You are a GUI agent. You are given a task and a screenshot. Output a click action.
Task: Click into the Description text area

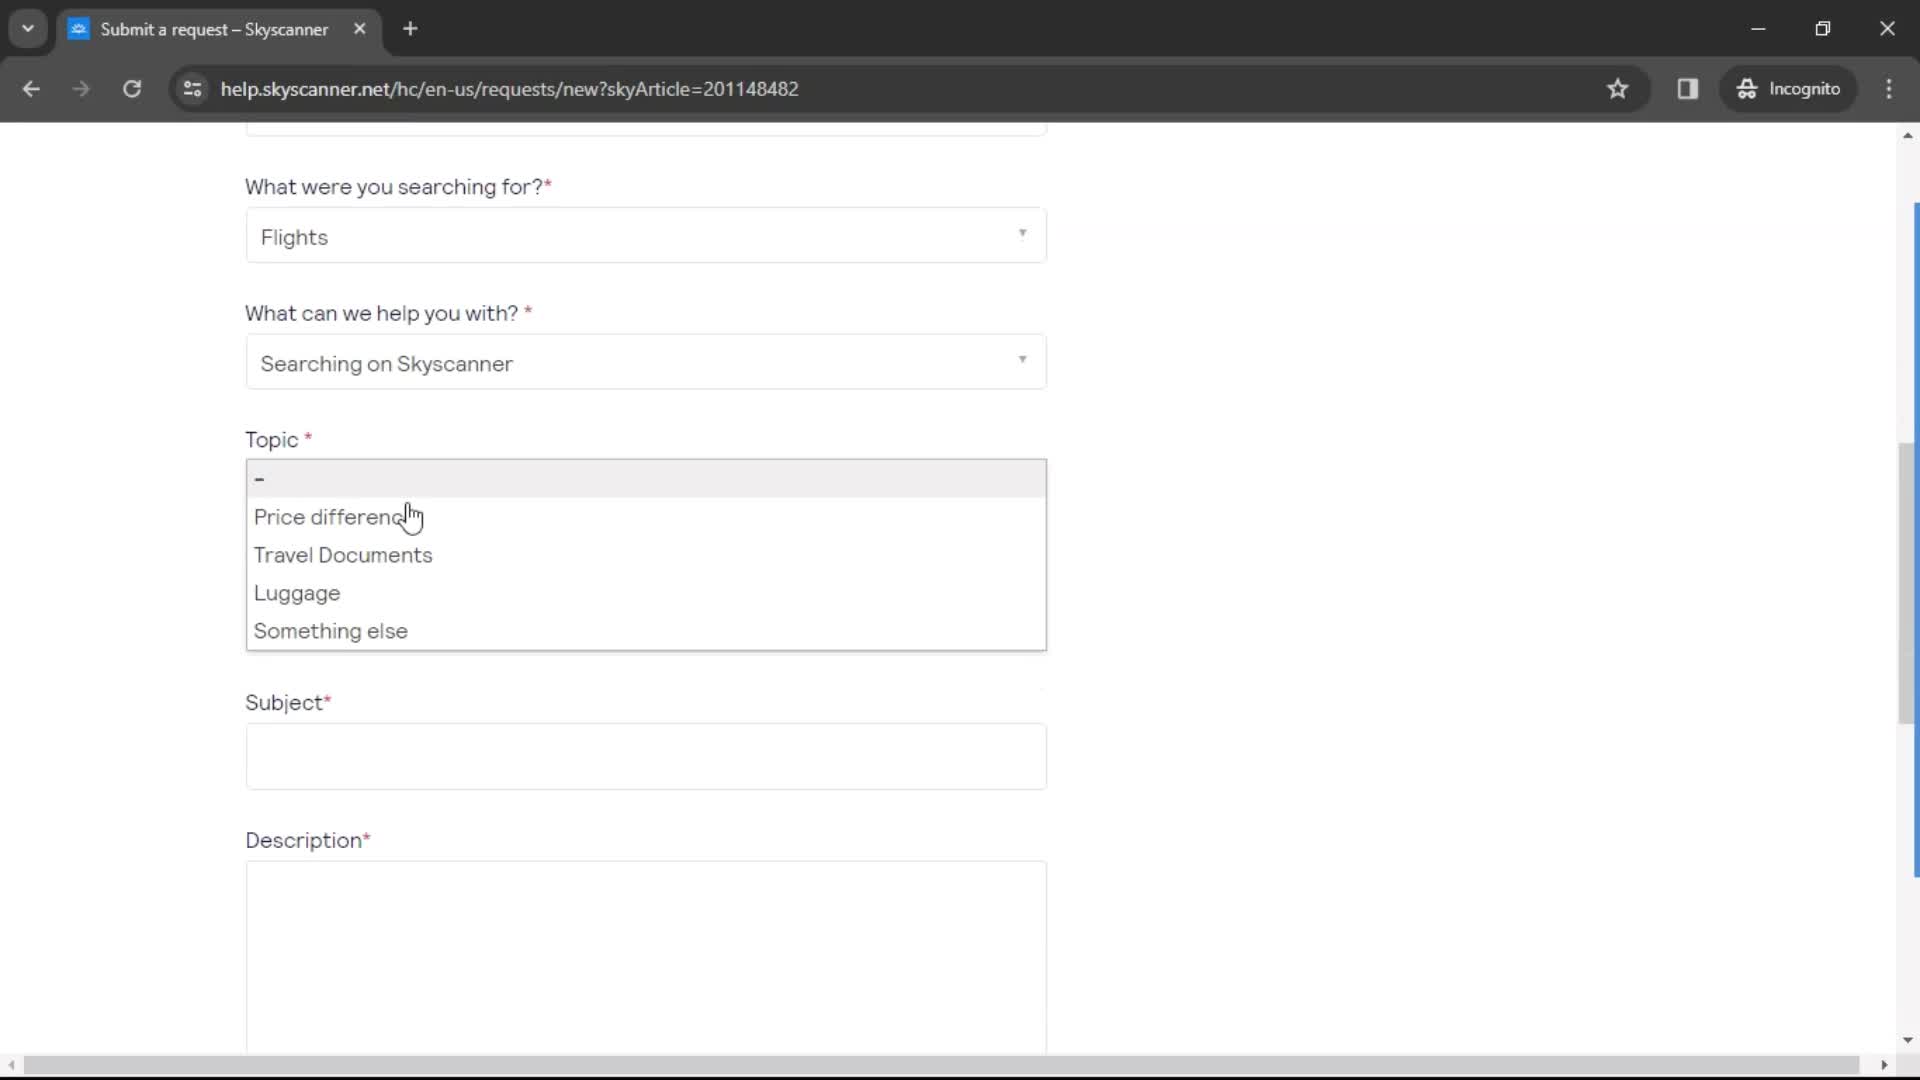[x=646, y=957]
